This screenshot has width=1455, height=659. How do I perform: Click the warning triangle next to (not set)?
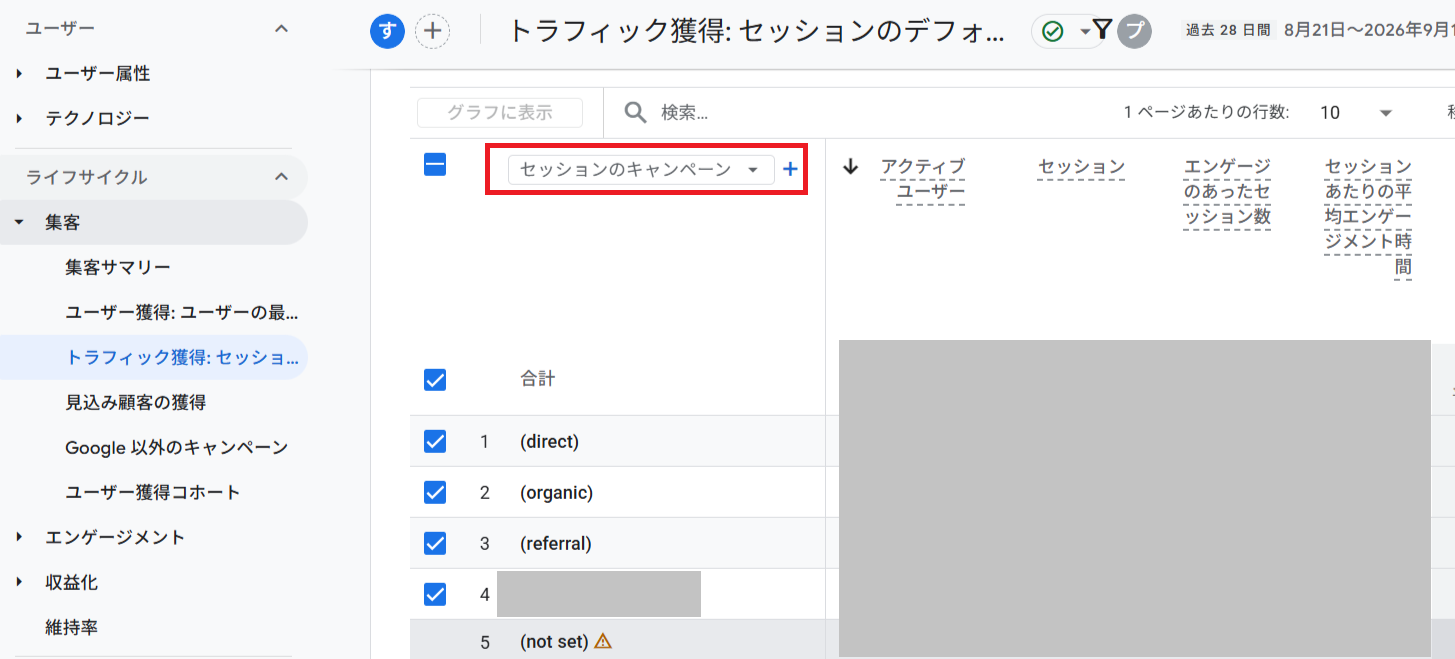[602, 641]
